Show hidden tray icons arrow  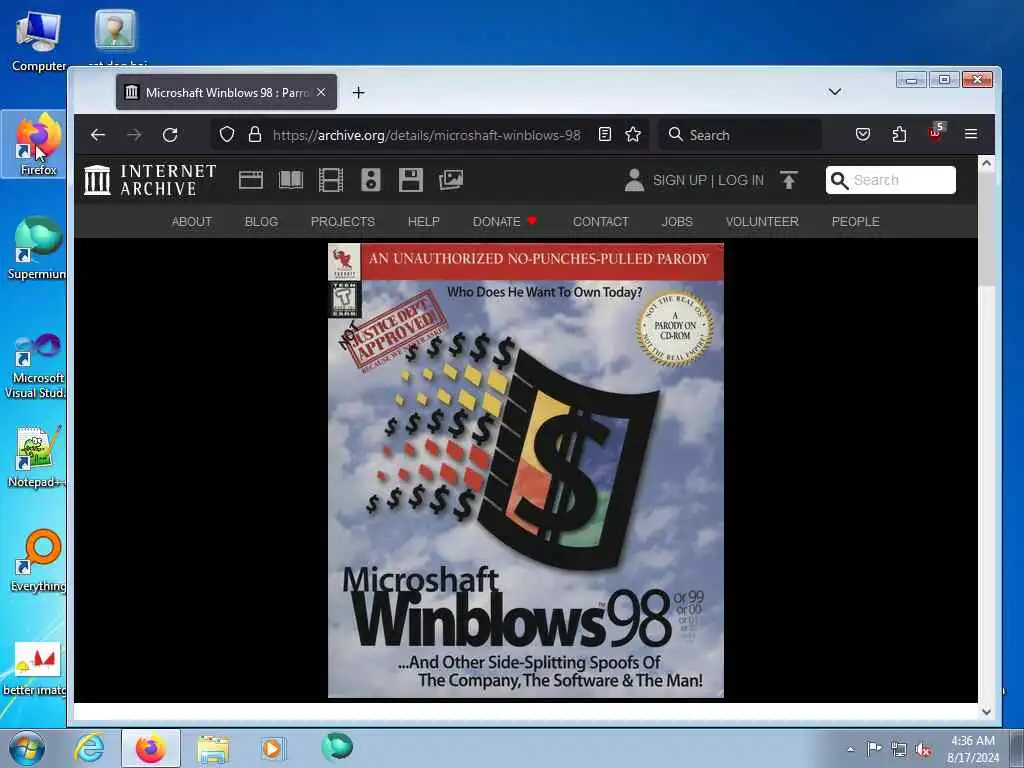coord(850,749)
